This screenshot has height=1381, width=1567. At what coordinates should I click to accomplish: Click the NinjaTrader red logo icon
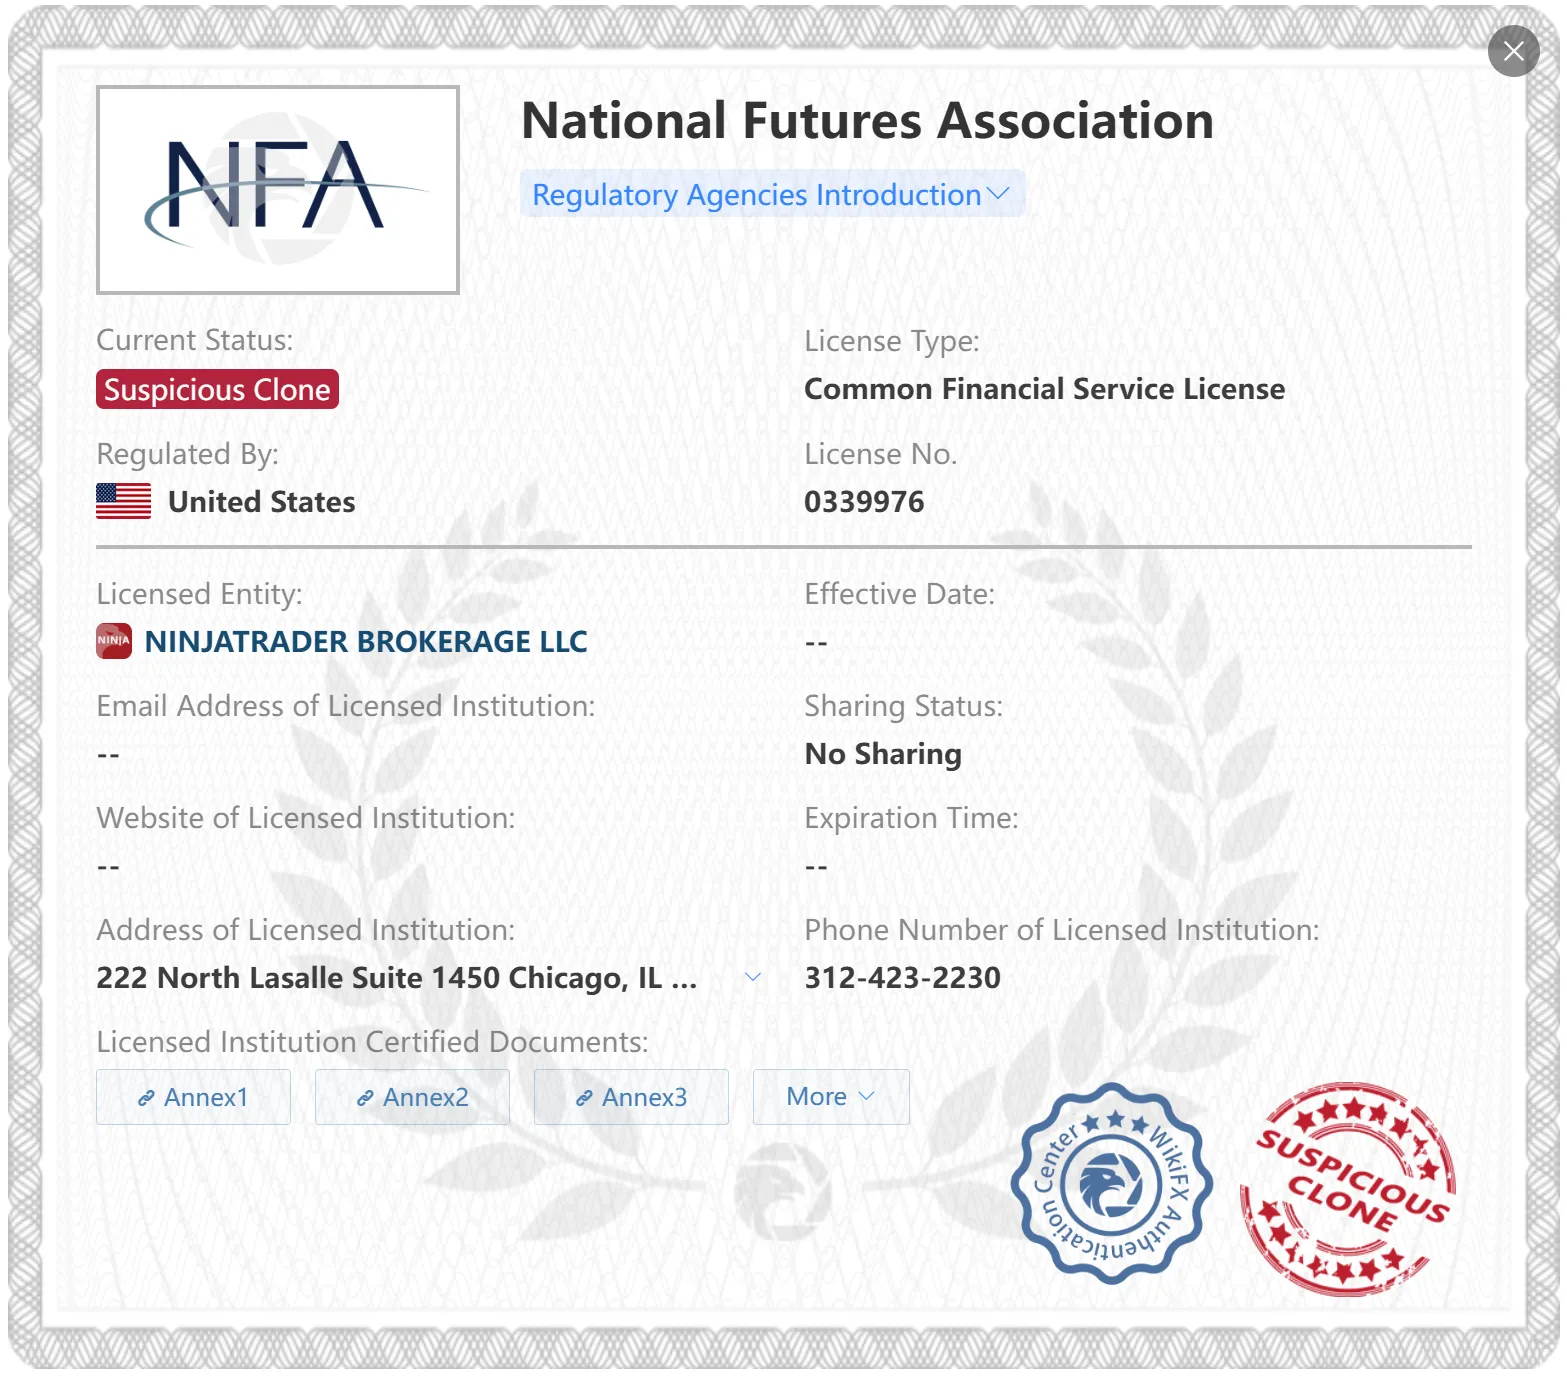[x=114, y=641]
